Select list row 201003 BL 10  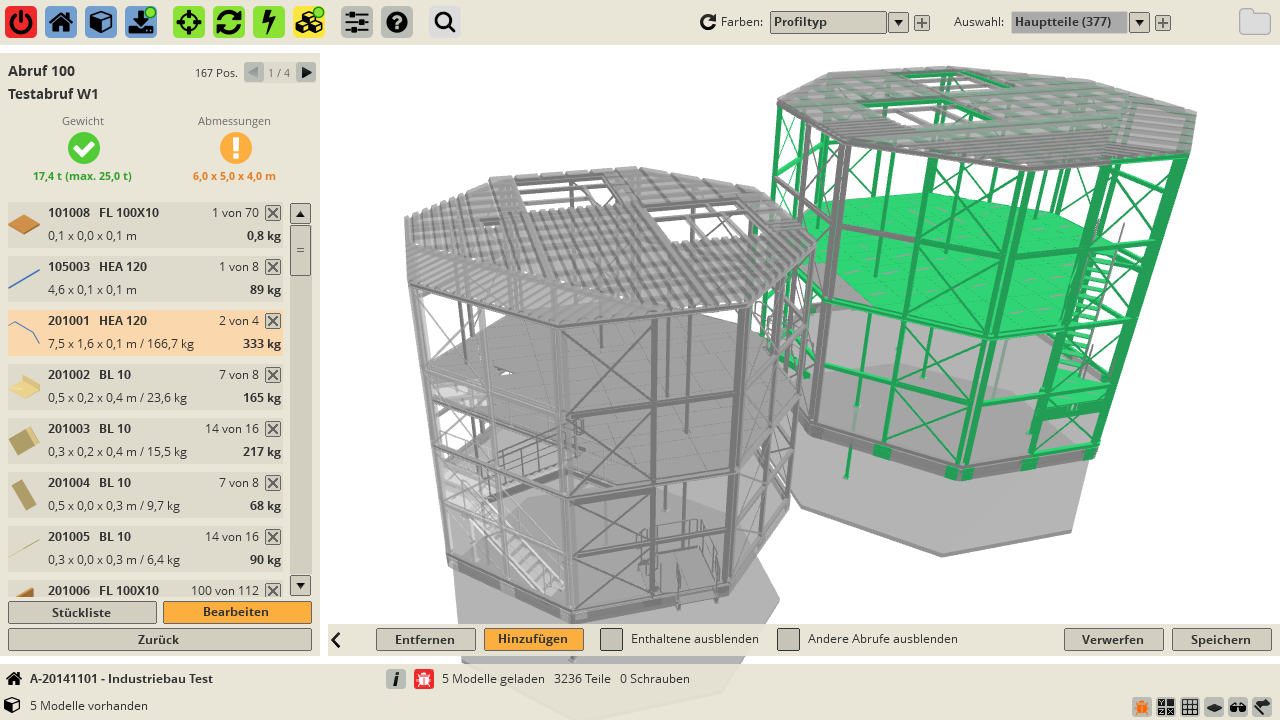(146, 441)
